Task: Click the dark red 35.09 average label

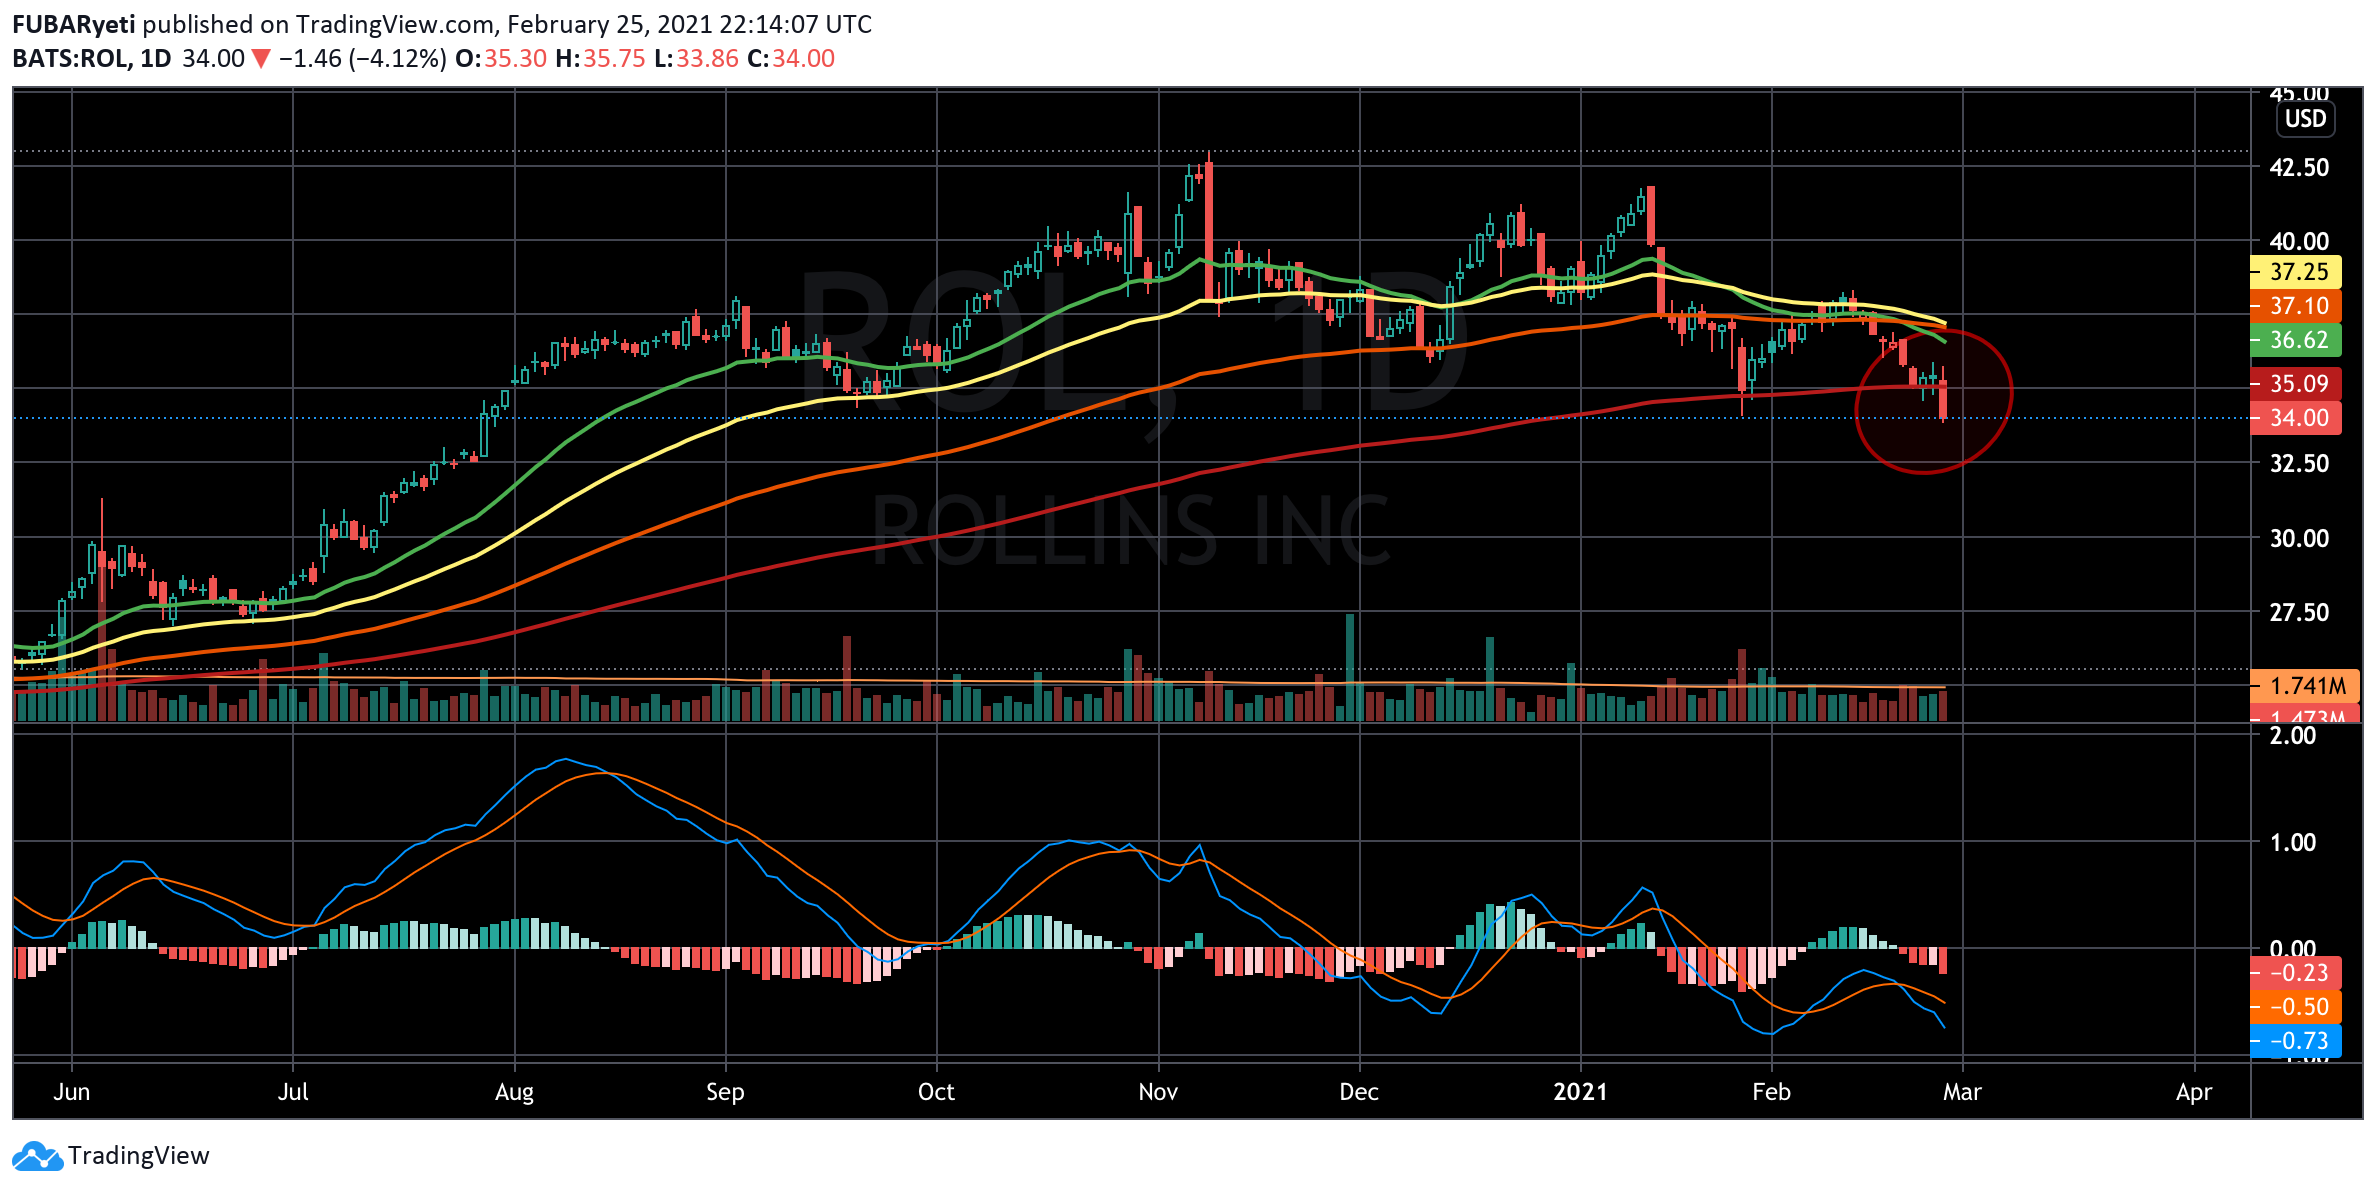Action: [x=2297, y=383]
